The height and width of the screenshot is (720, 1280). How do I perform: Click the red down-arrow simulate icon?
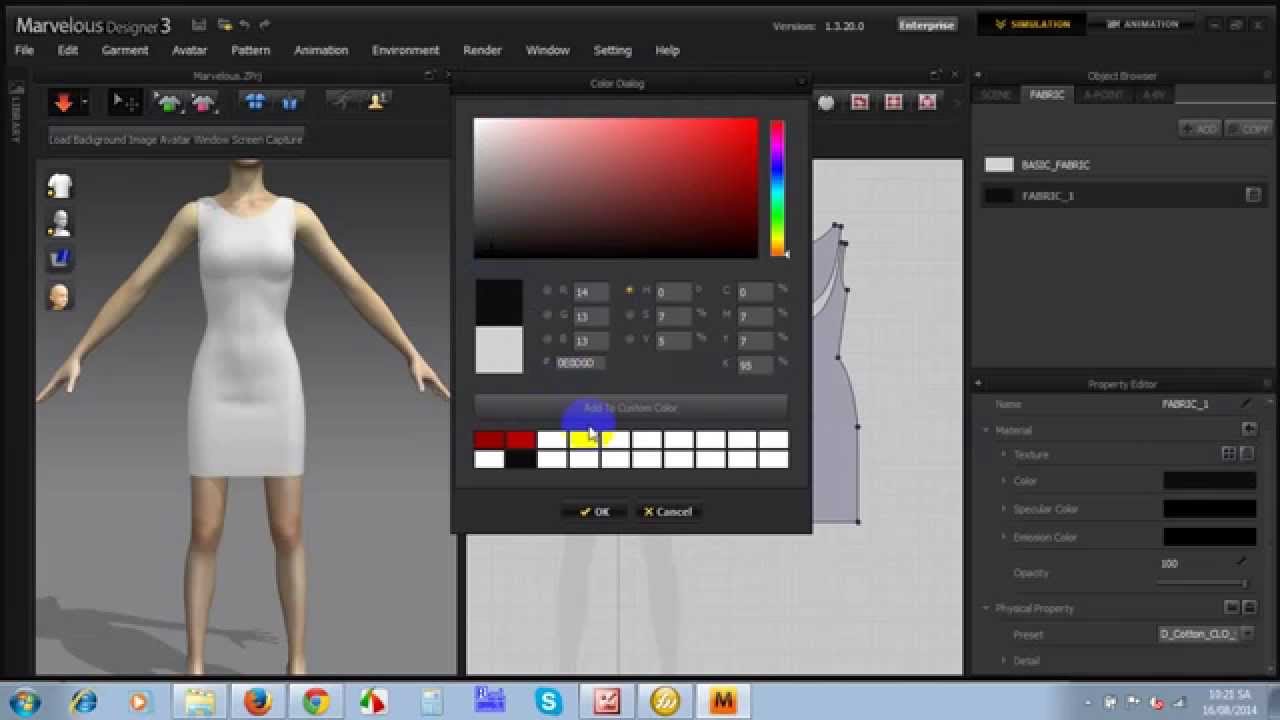[x=63, y=102]
